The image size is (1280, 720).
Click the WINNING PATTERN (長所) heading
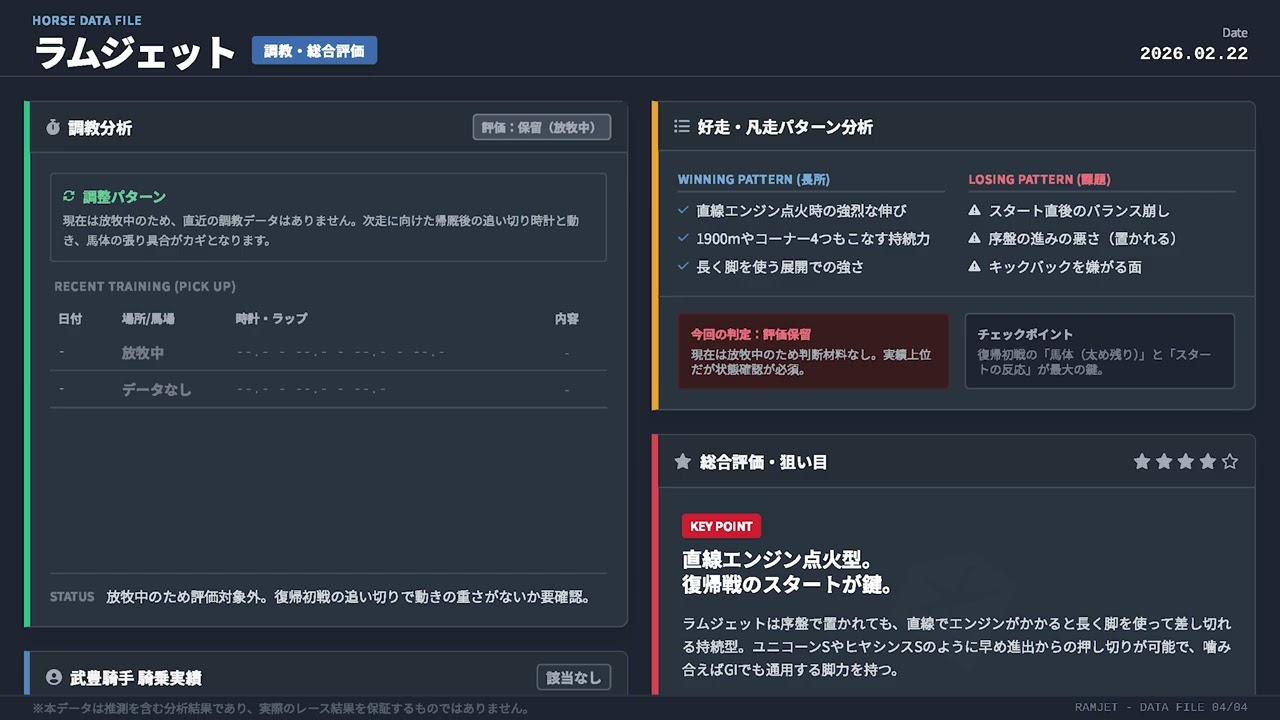[x=754, y=180]
